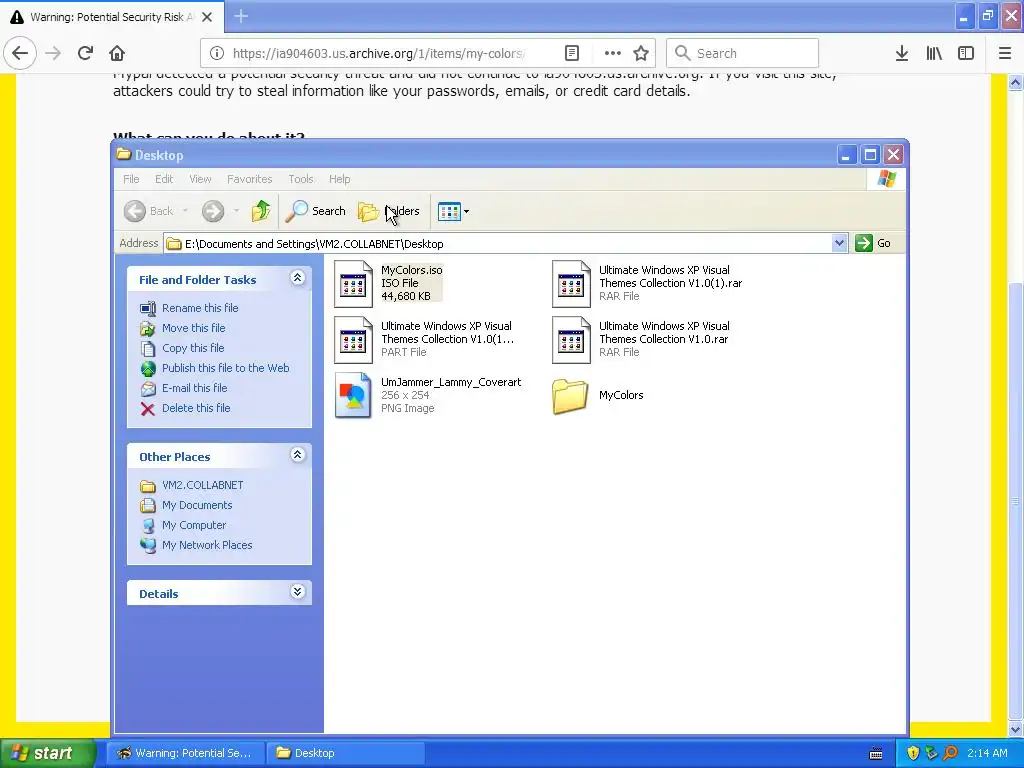This screenshot has width=1024, height=768.
Task: Open Edit menu in Explorer
Action: pyautogui.click(x=164, y=179)
